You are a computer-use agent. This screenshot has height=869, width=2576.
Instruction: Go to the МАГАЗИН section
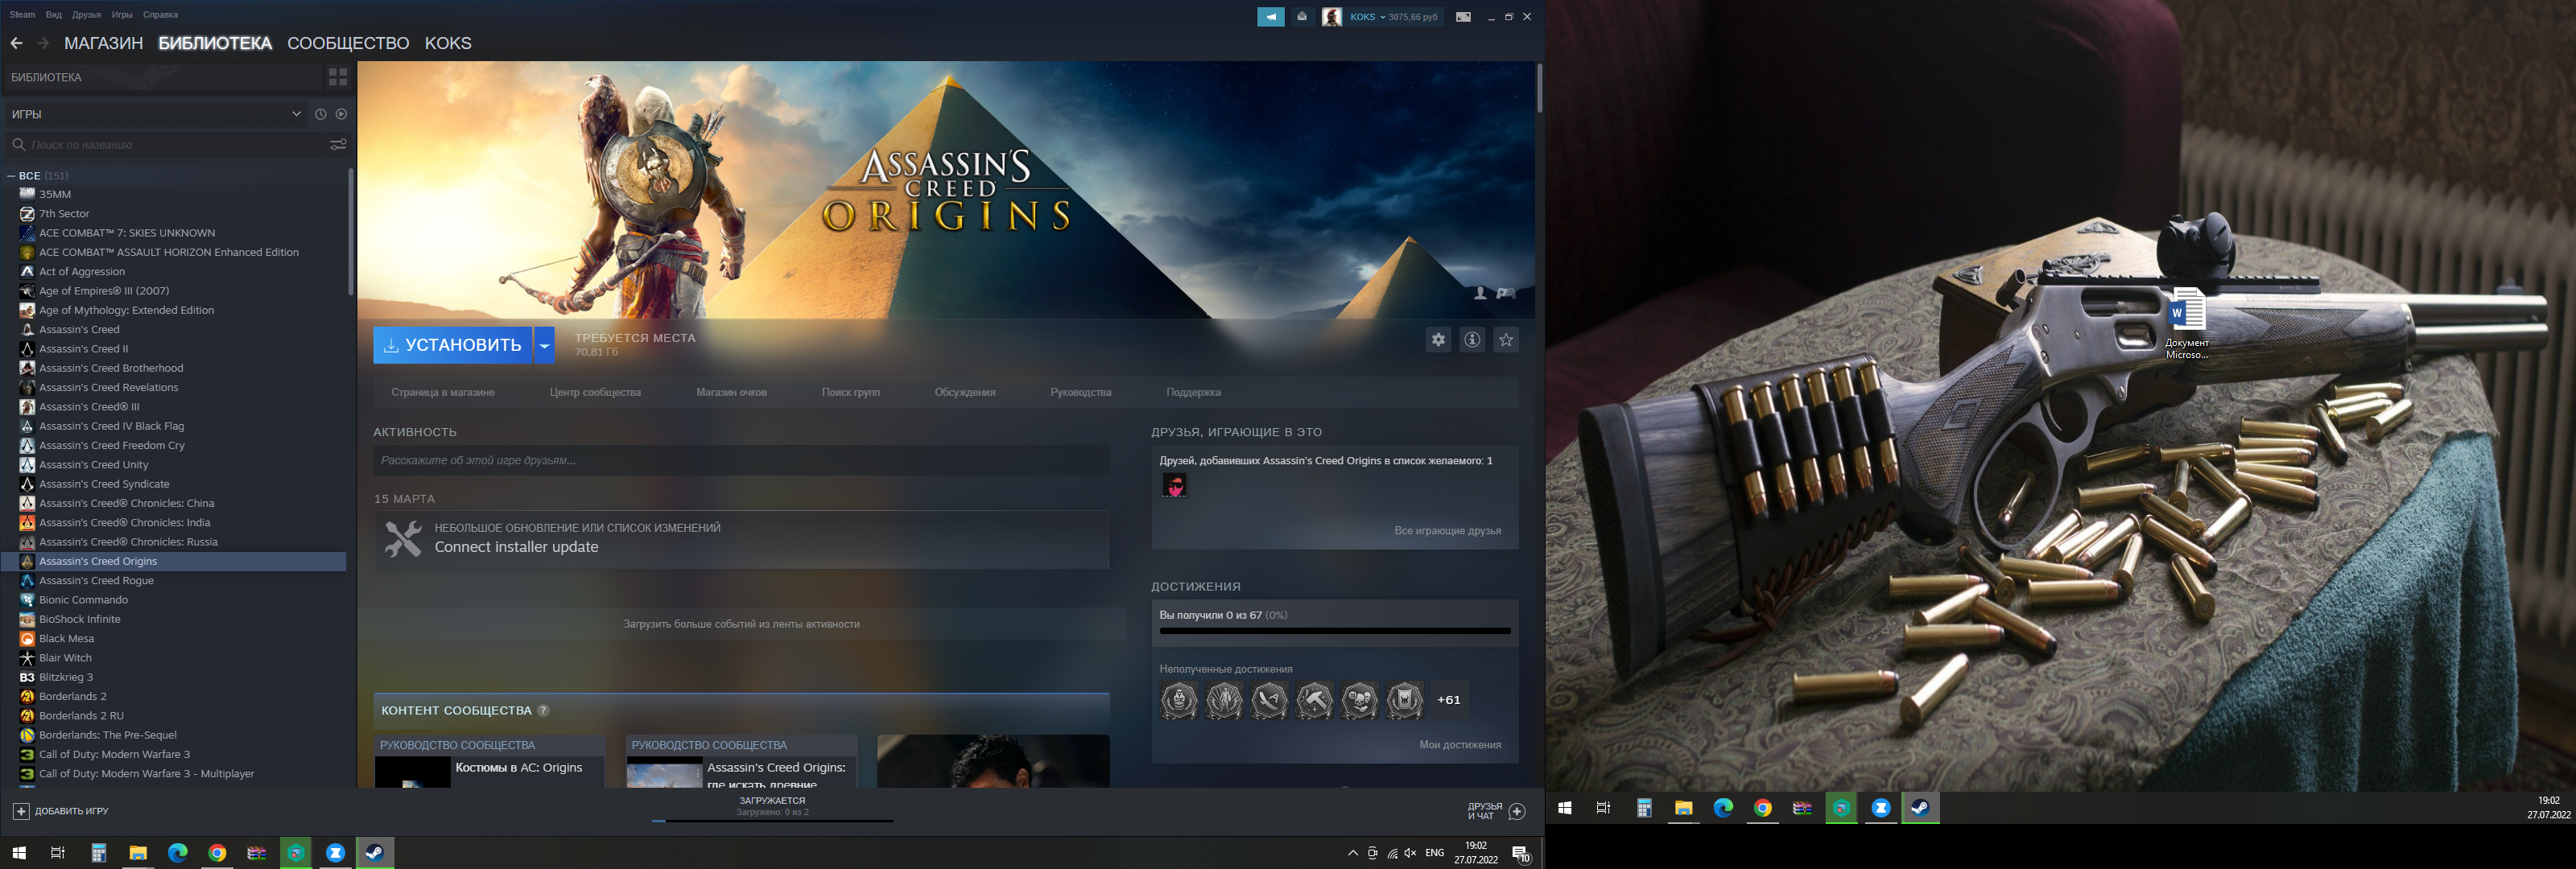pyautogui.click(x=104, y=43)
